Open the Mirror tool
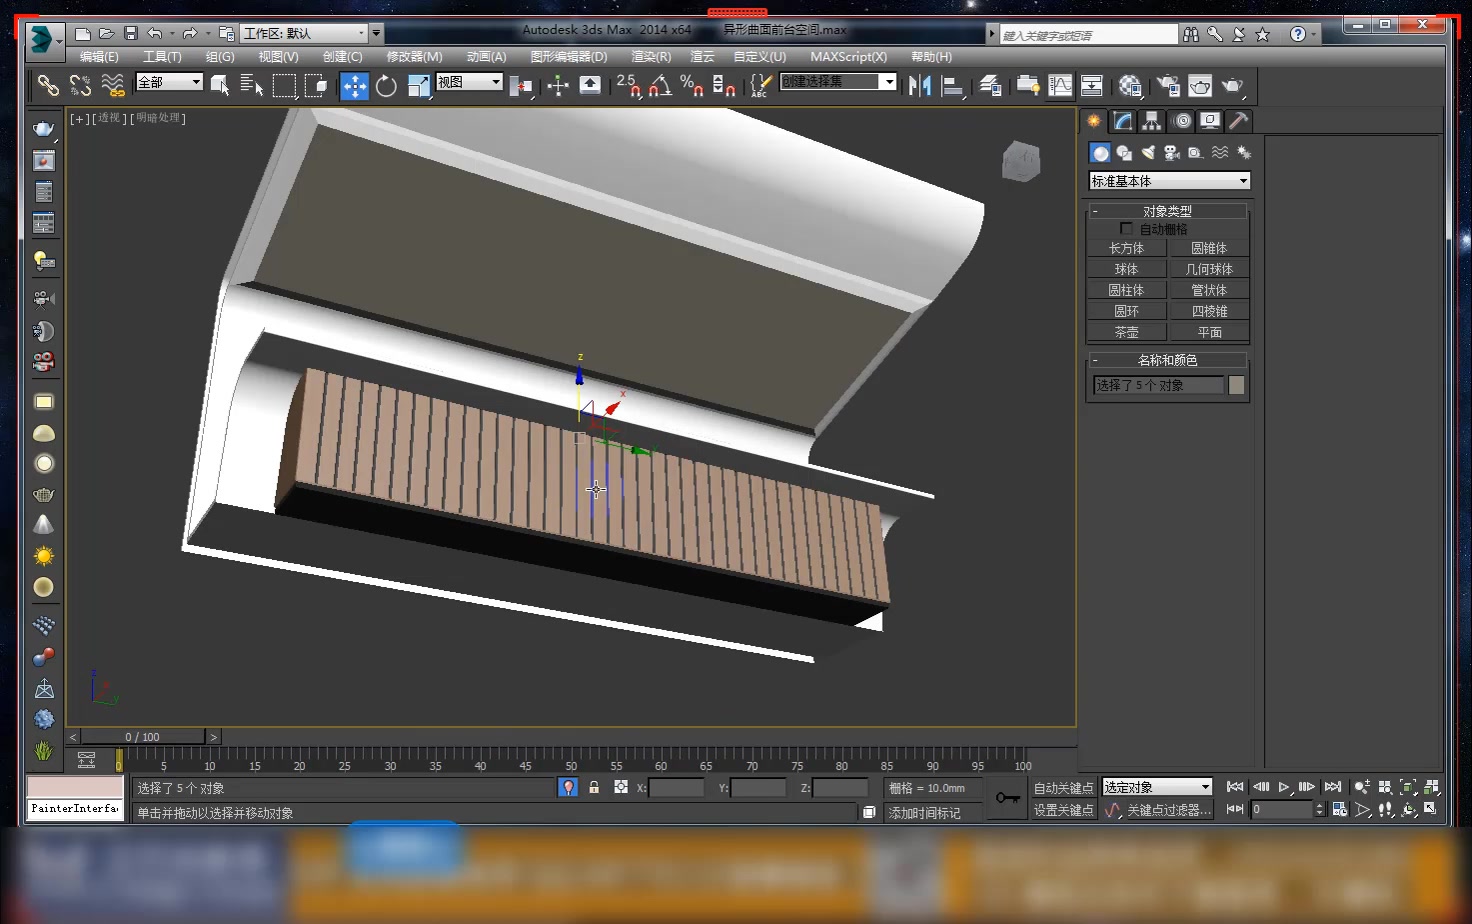The image size is (1472, 924). pyautogui.click(x=918, y=86)
